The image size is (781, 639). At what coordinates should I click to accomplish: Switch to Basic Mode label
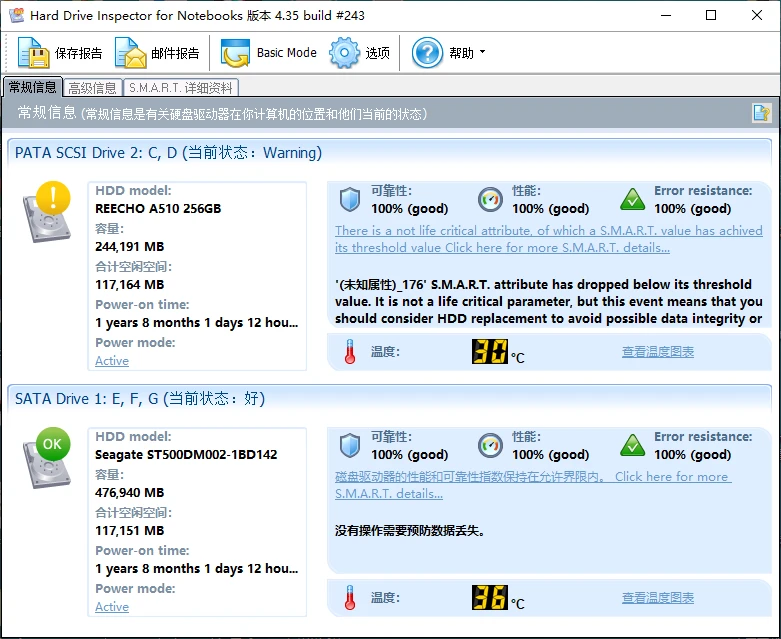[286, 52]
